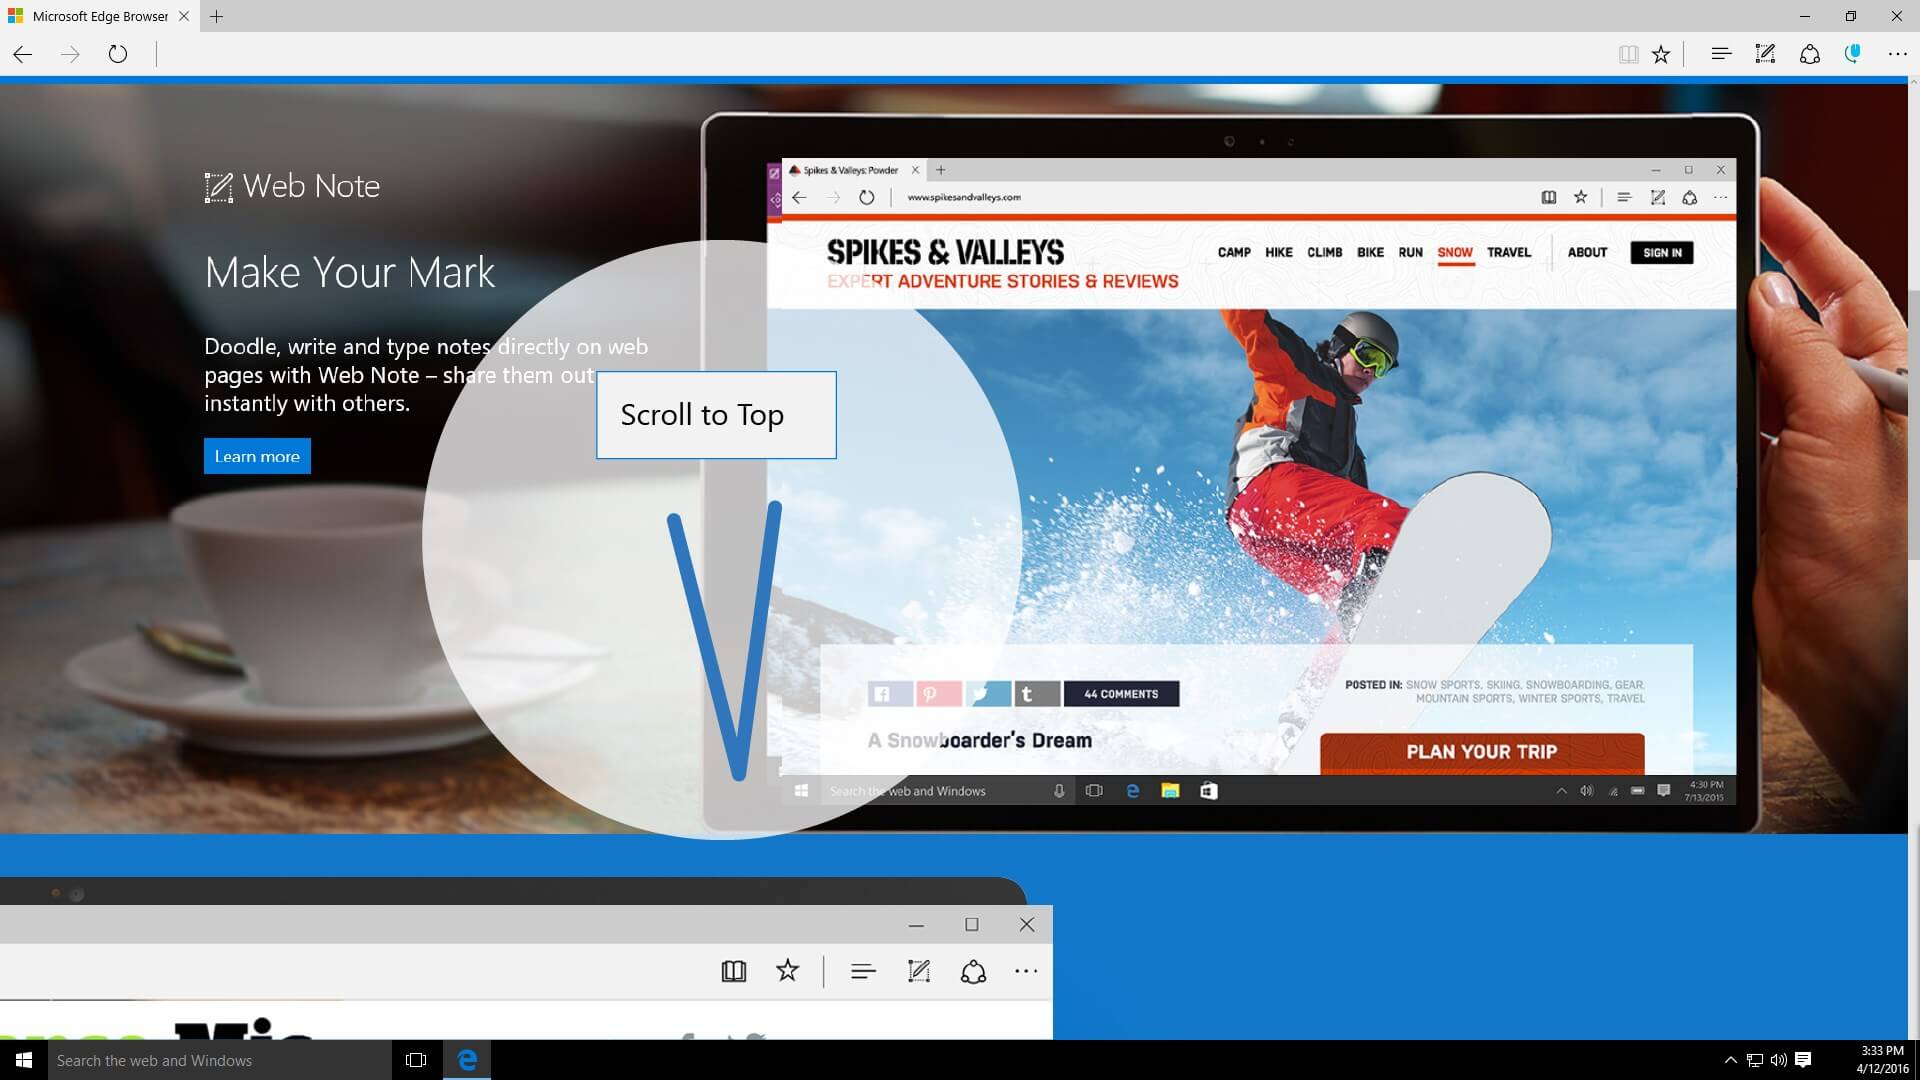Screen dimensions: 1920x1080
Task: Select the Make a Web Note pencil icon
Action: (x=1766, y=53)
